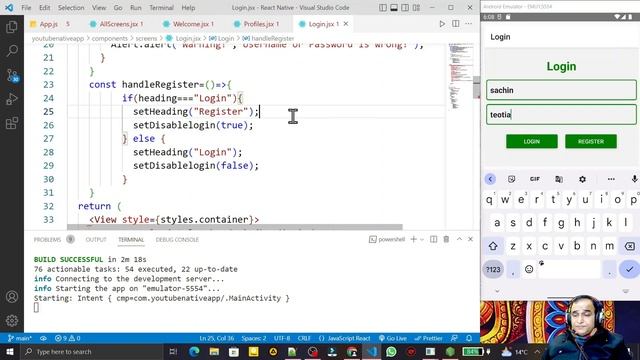Open the Edit menu
640x360 pixels.
(44, 8)
